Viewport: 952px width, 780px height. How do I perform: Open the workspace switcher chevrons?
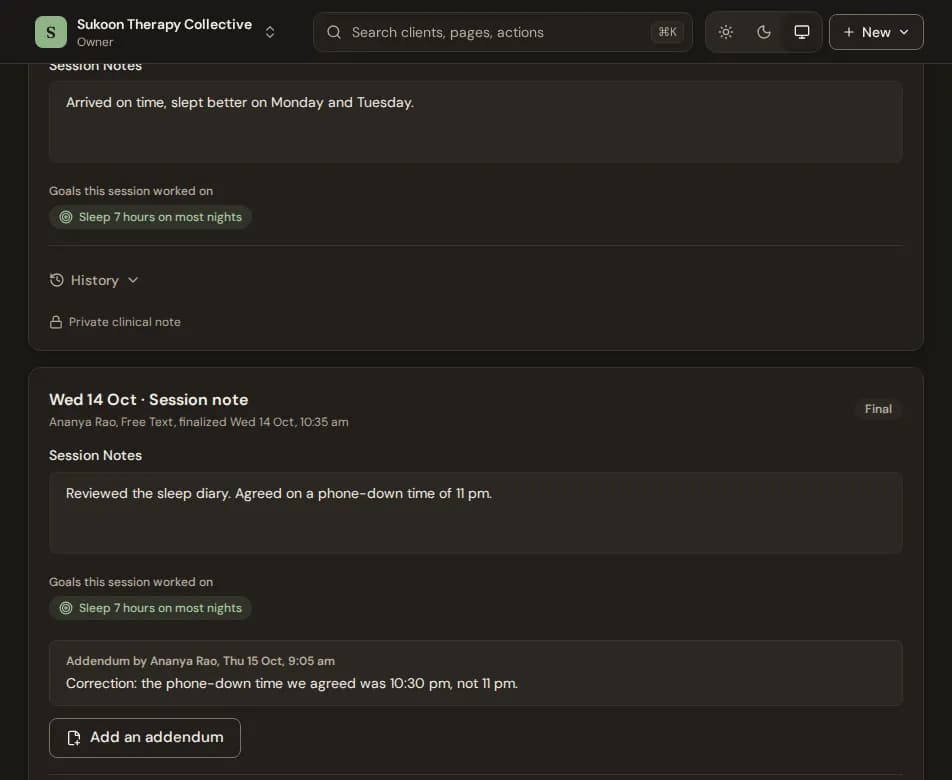pos(270,32)
